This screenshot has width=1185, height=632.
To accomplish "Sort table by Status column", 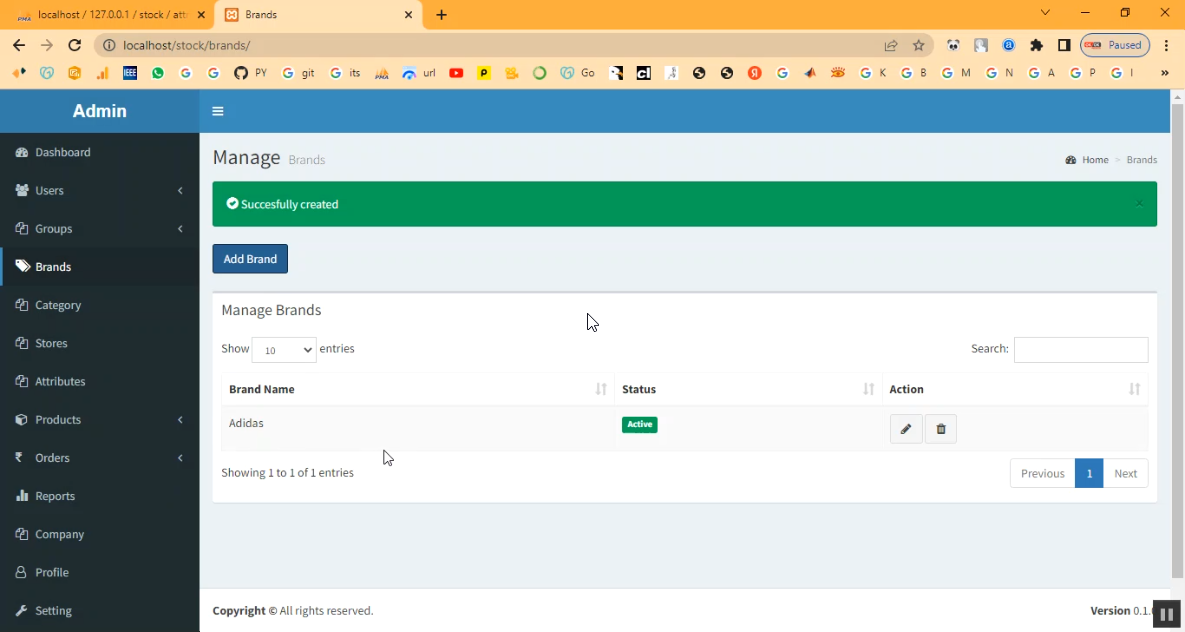I will (748, 389).
